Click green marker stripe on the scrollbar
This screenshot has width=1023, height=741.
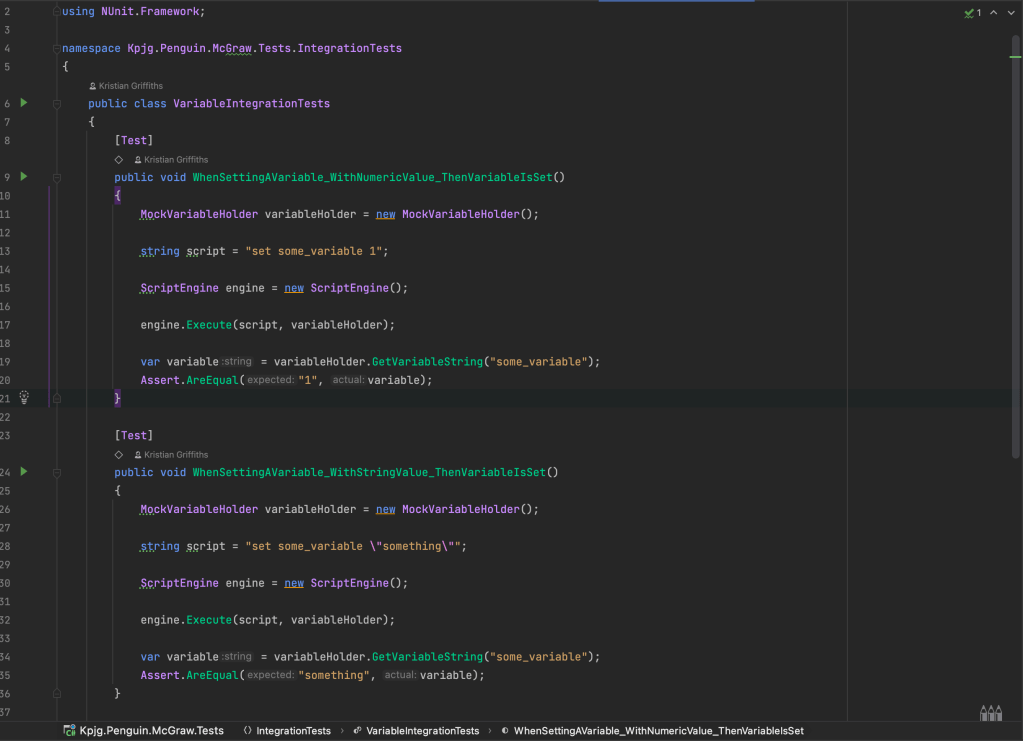coord(1015,58)
